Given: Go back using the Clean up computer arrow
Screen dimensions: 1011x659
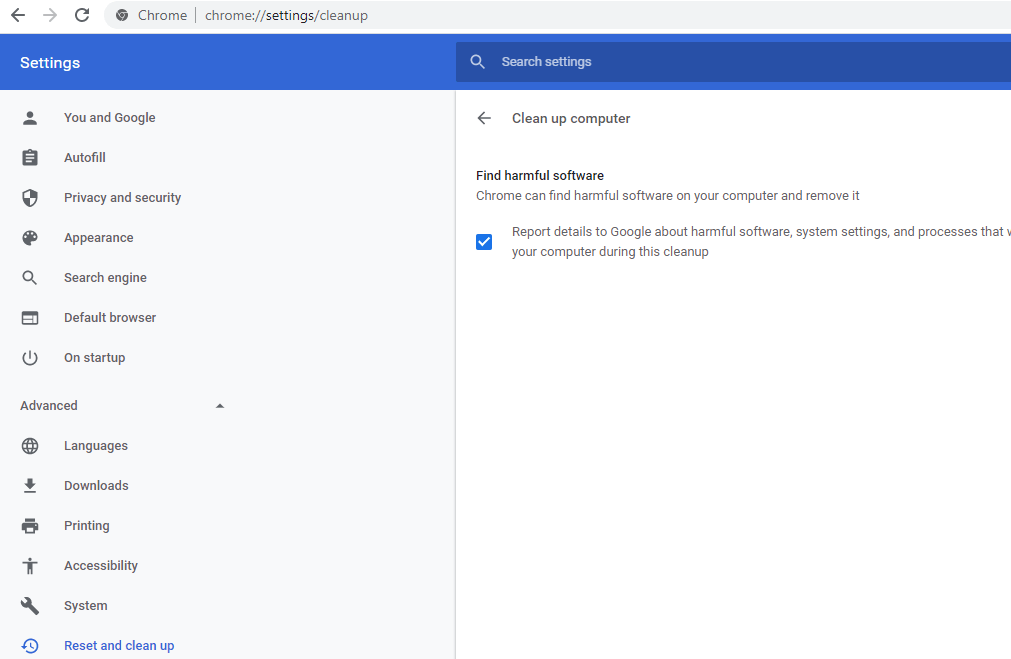Looking at the screenshot, I should point(484,118).
